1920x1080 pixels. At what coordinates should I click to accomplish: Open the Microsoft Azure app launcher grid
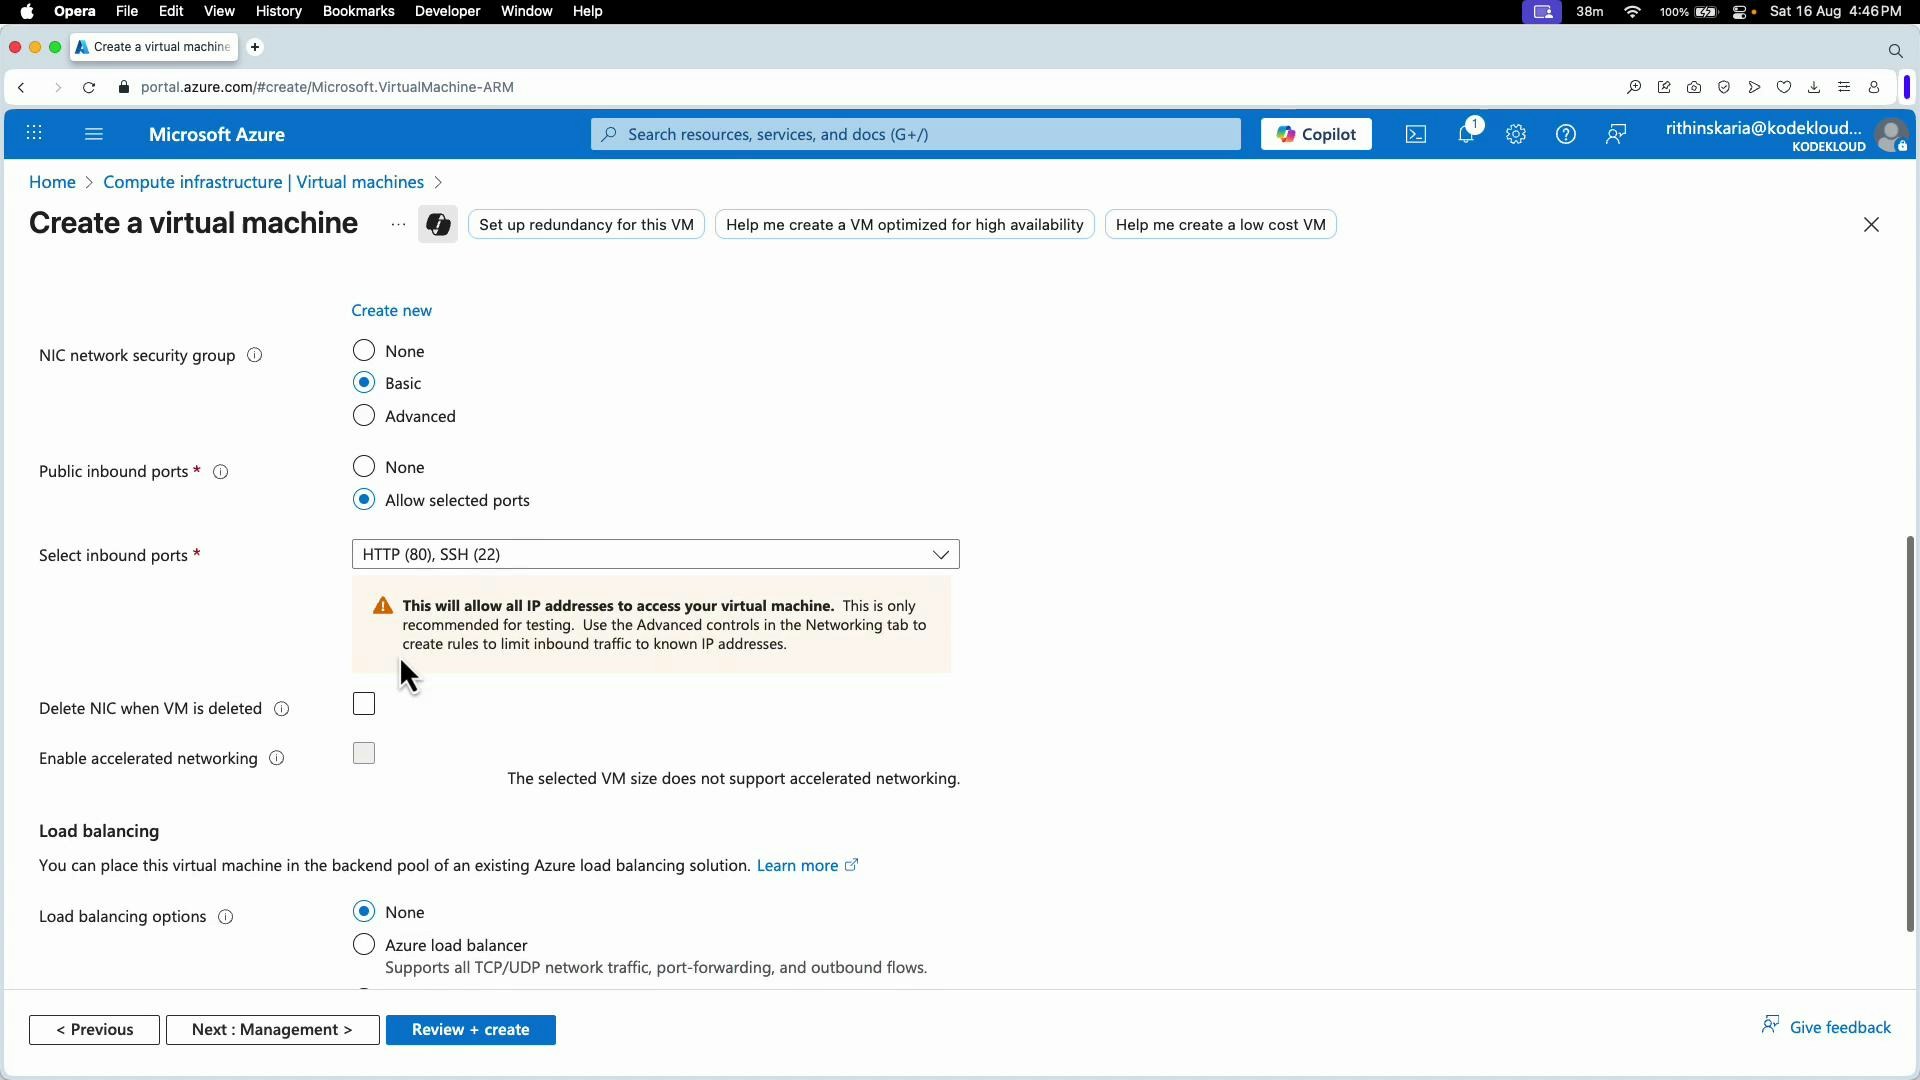tap(35, 133)
